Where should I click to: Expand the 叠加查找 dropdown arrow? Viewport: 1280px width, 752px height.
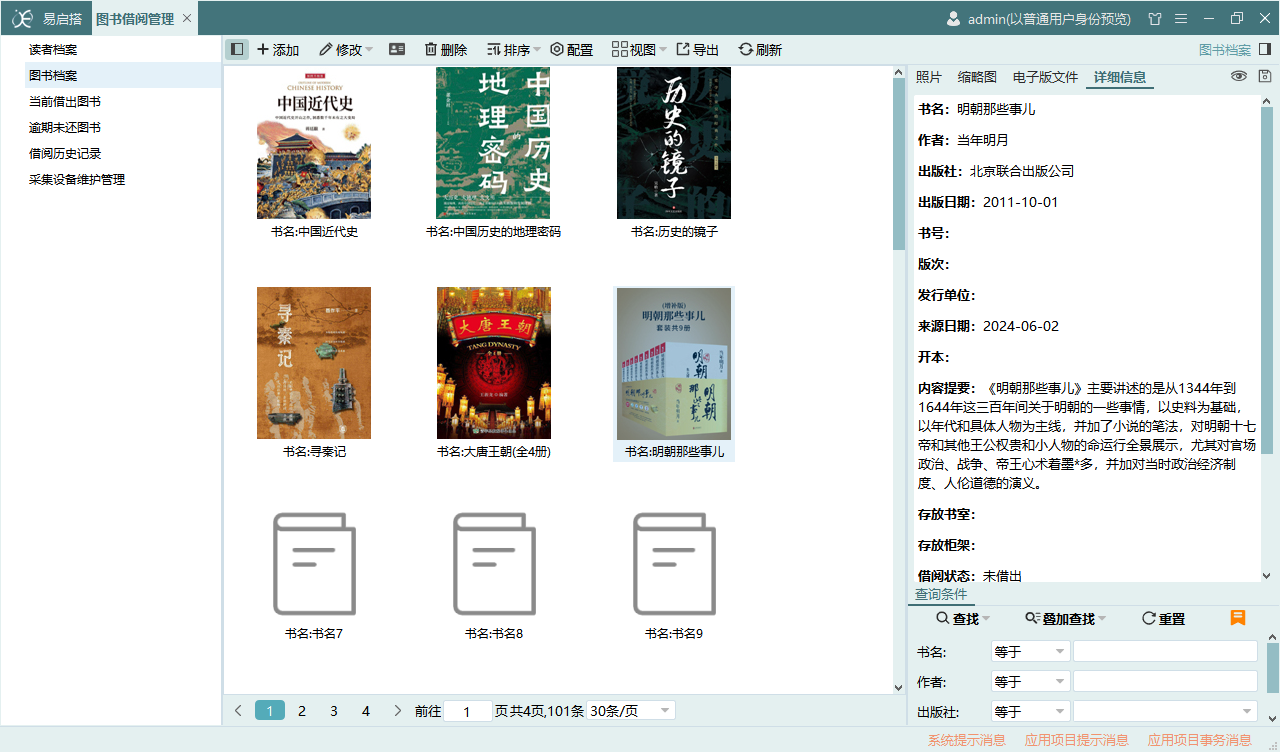pyautogui.click(x=1102, y=620)
